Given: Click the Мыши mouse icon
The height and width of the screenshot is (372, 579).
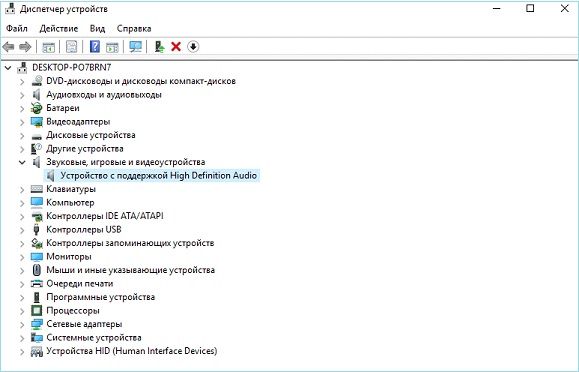Looking at the screenshot, I should 36,270.
